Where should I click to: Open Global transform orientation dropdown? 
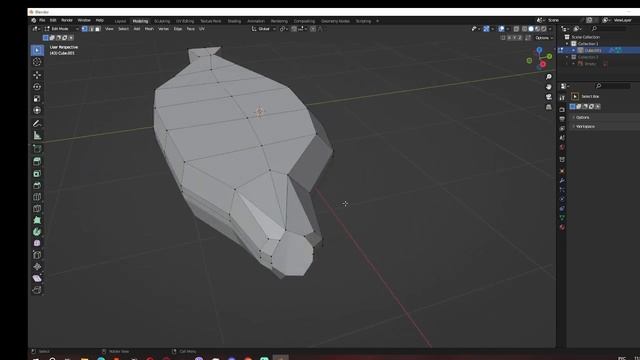264,29
